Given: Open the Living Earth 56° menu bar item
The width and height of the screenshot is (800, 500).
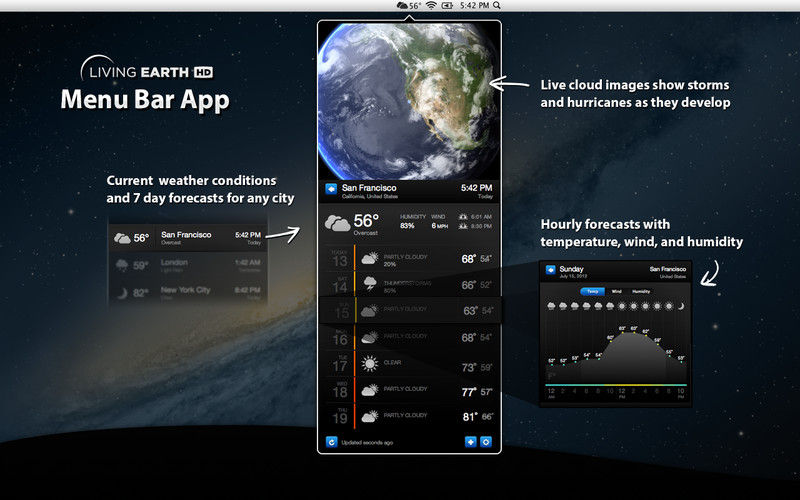Looking at the screenshot, I should tap(409, 6).
